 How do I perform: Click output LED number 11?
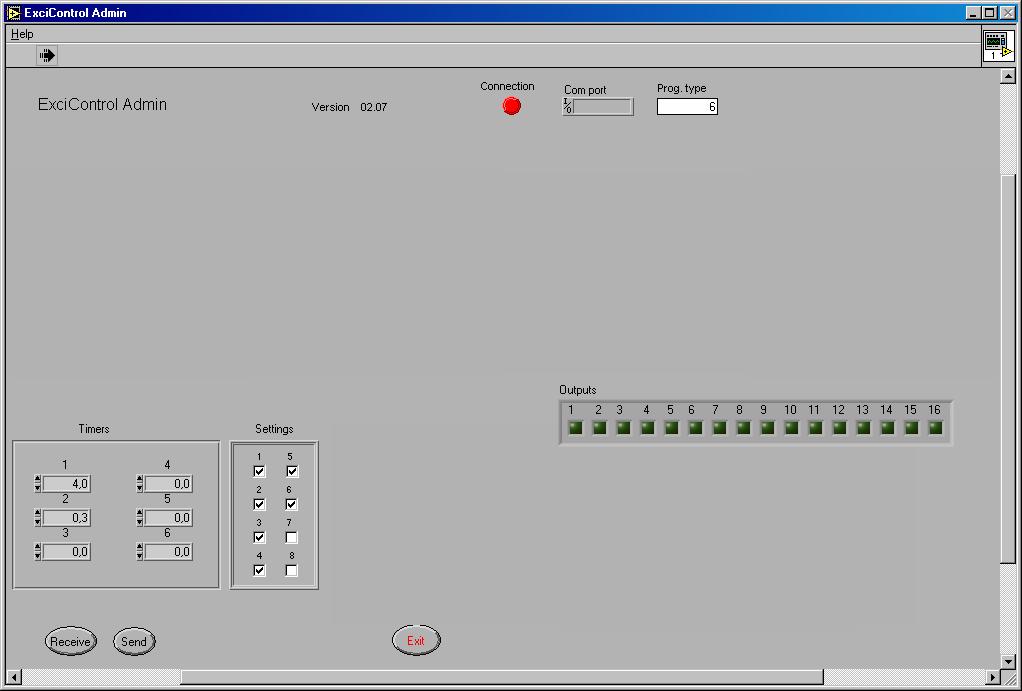pos(815,428)
